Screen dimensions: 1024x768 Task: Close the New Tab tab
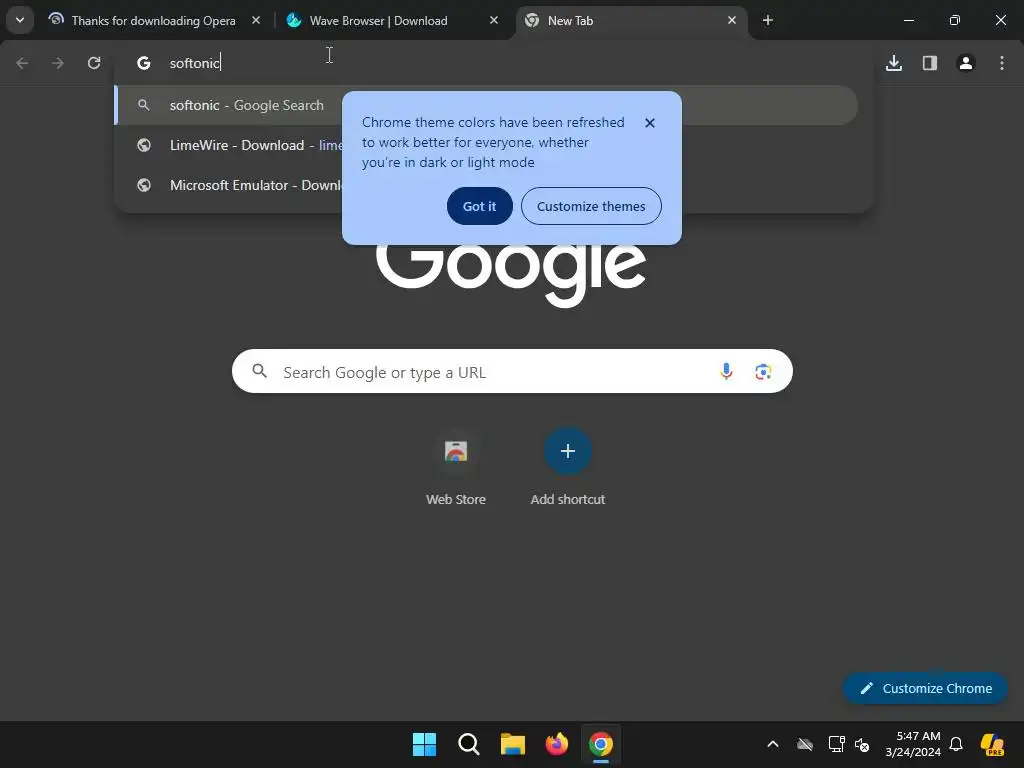731,20
